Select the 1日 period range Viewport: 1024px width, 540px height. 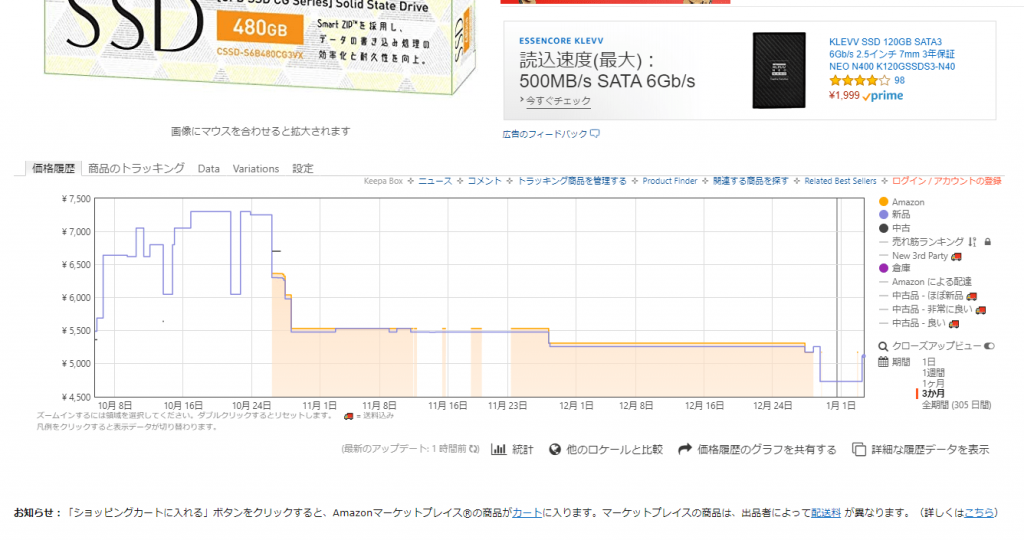929,362
